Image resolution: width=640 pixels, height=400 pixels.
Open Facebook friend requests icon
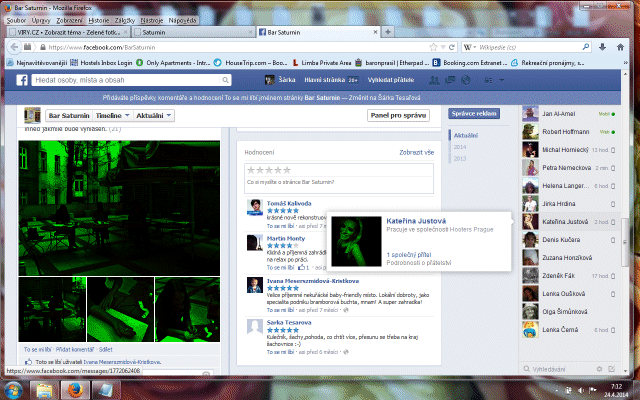click(434, 80)
